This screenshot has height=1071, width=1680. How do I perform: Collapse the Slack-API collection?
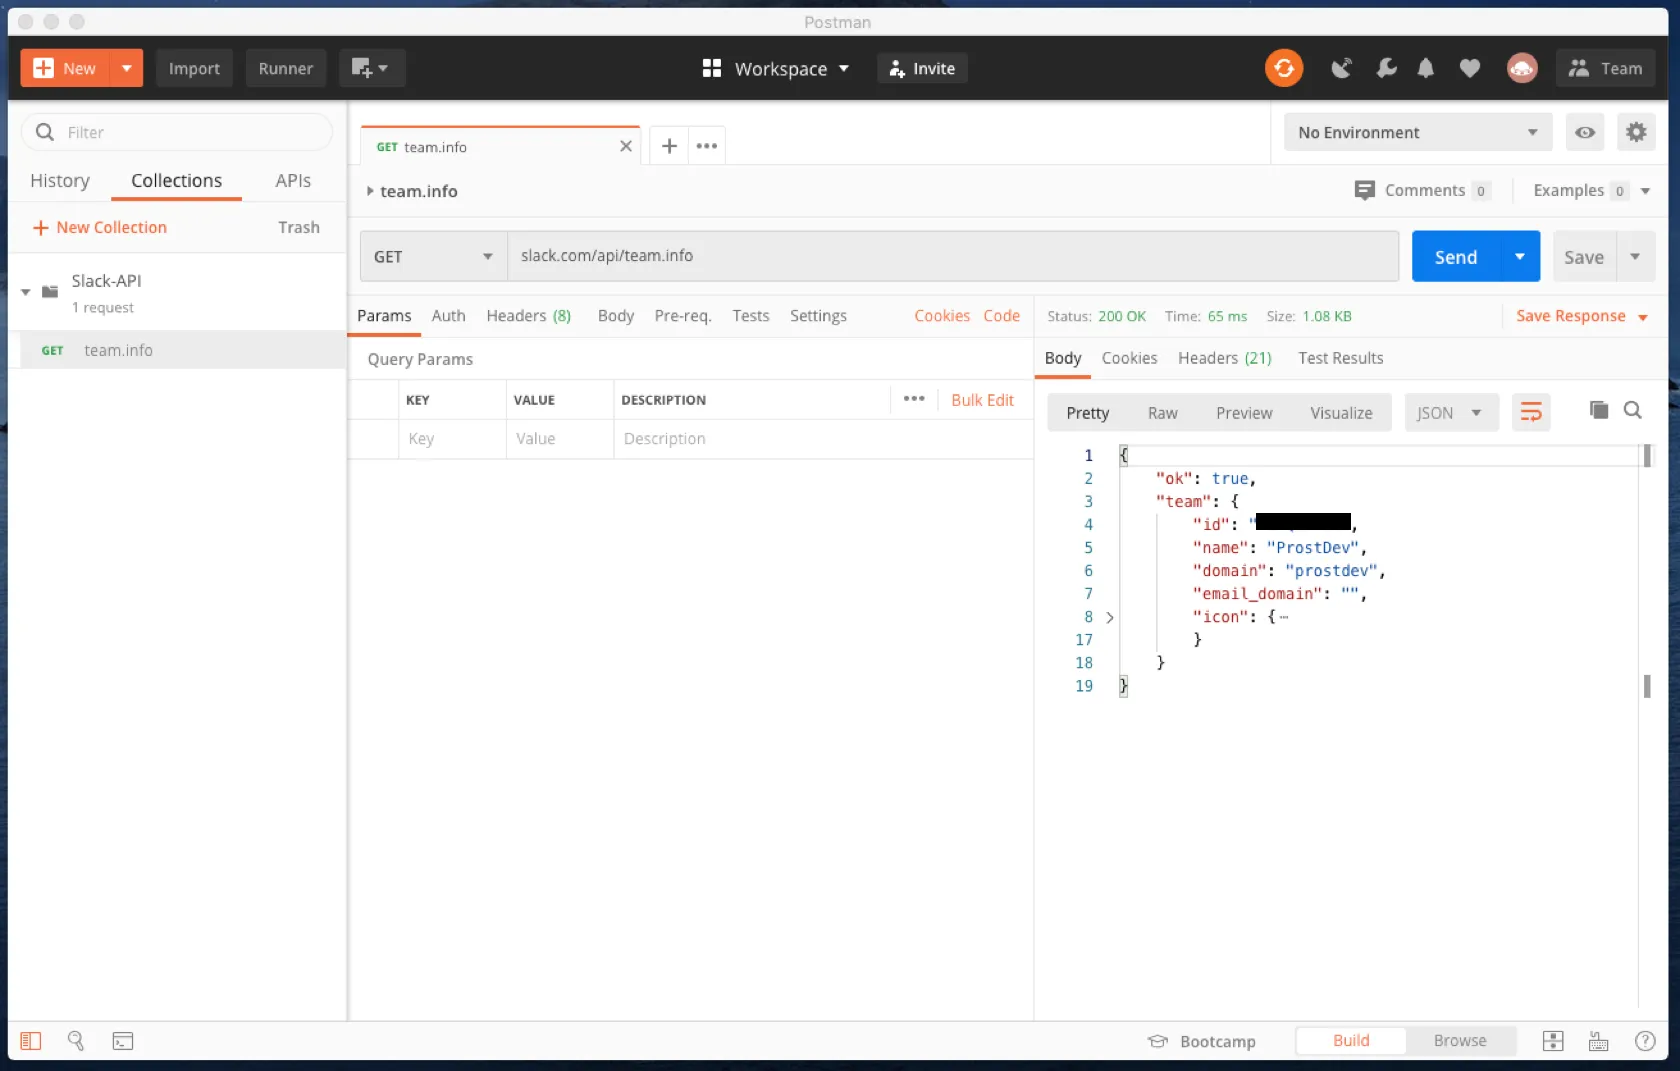click(x=26, y=292)
